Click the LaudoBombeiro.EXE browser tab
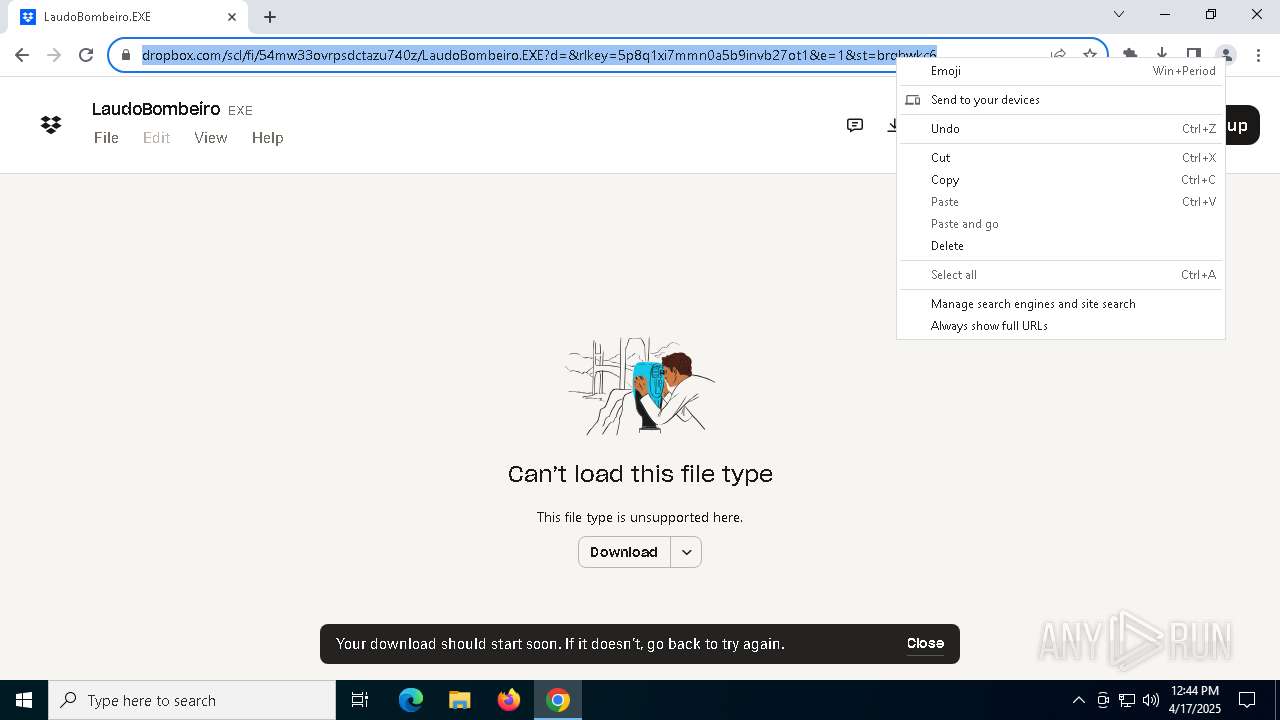The width and height of the screenshot is (1280, 720). tap(130, 17)
